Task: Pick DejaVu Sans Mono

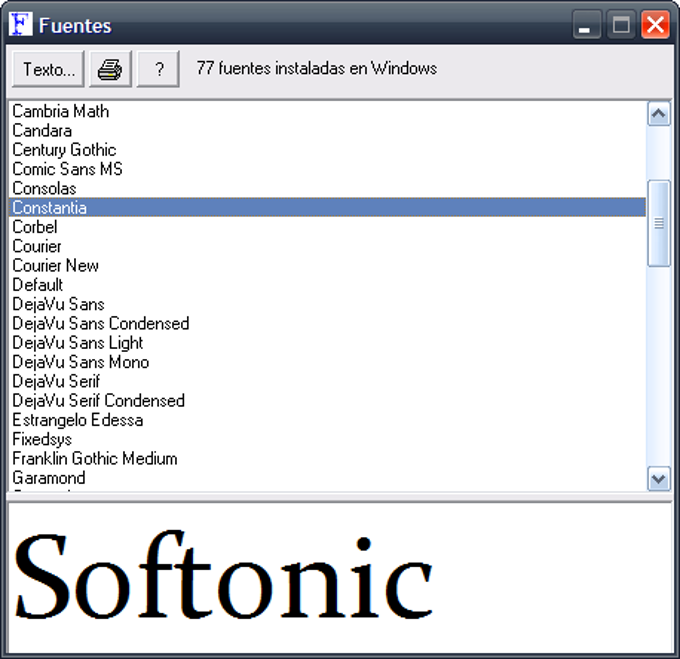Action: (327, 362)
